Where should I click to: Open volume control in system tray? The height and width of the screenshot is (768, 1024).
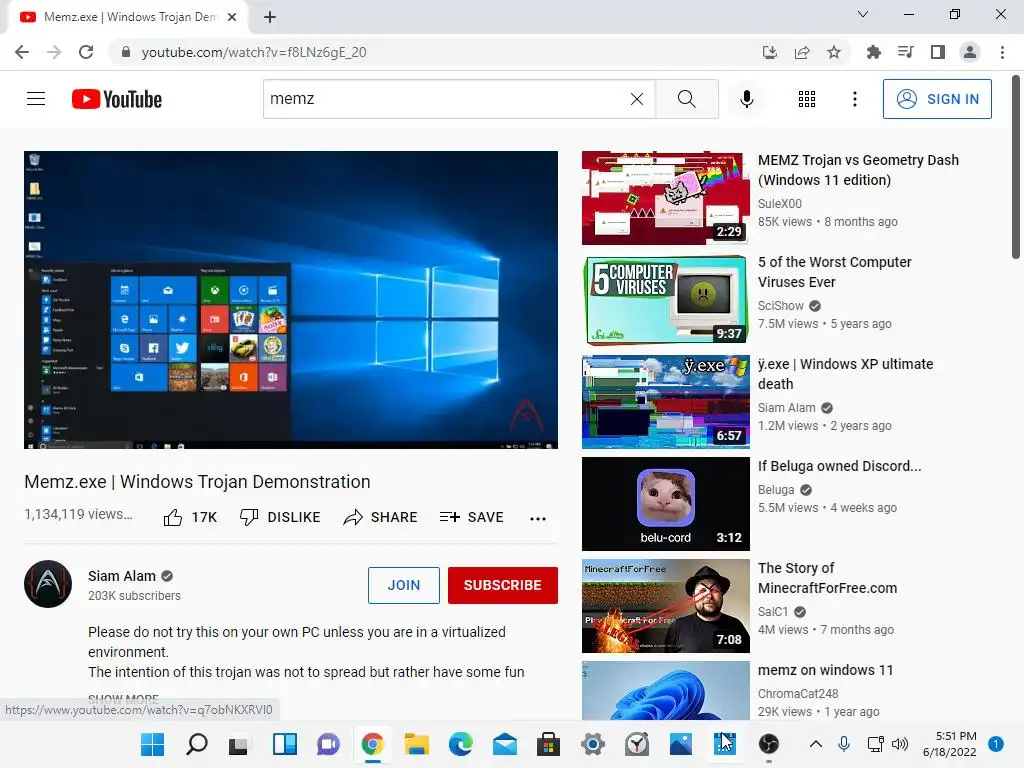pyautogui.click(x=900, y=744)
